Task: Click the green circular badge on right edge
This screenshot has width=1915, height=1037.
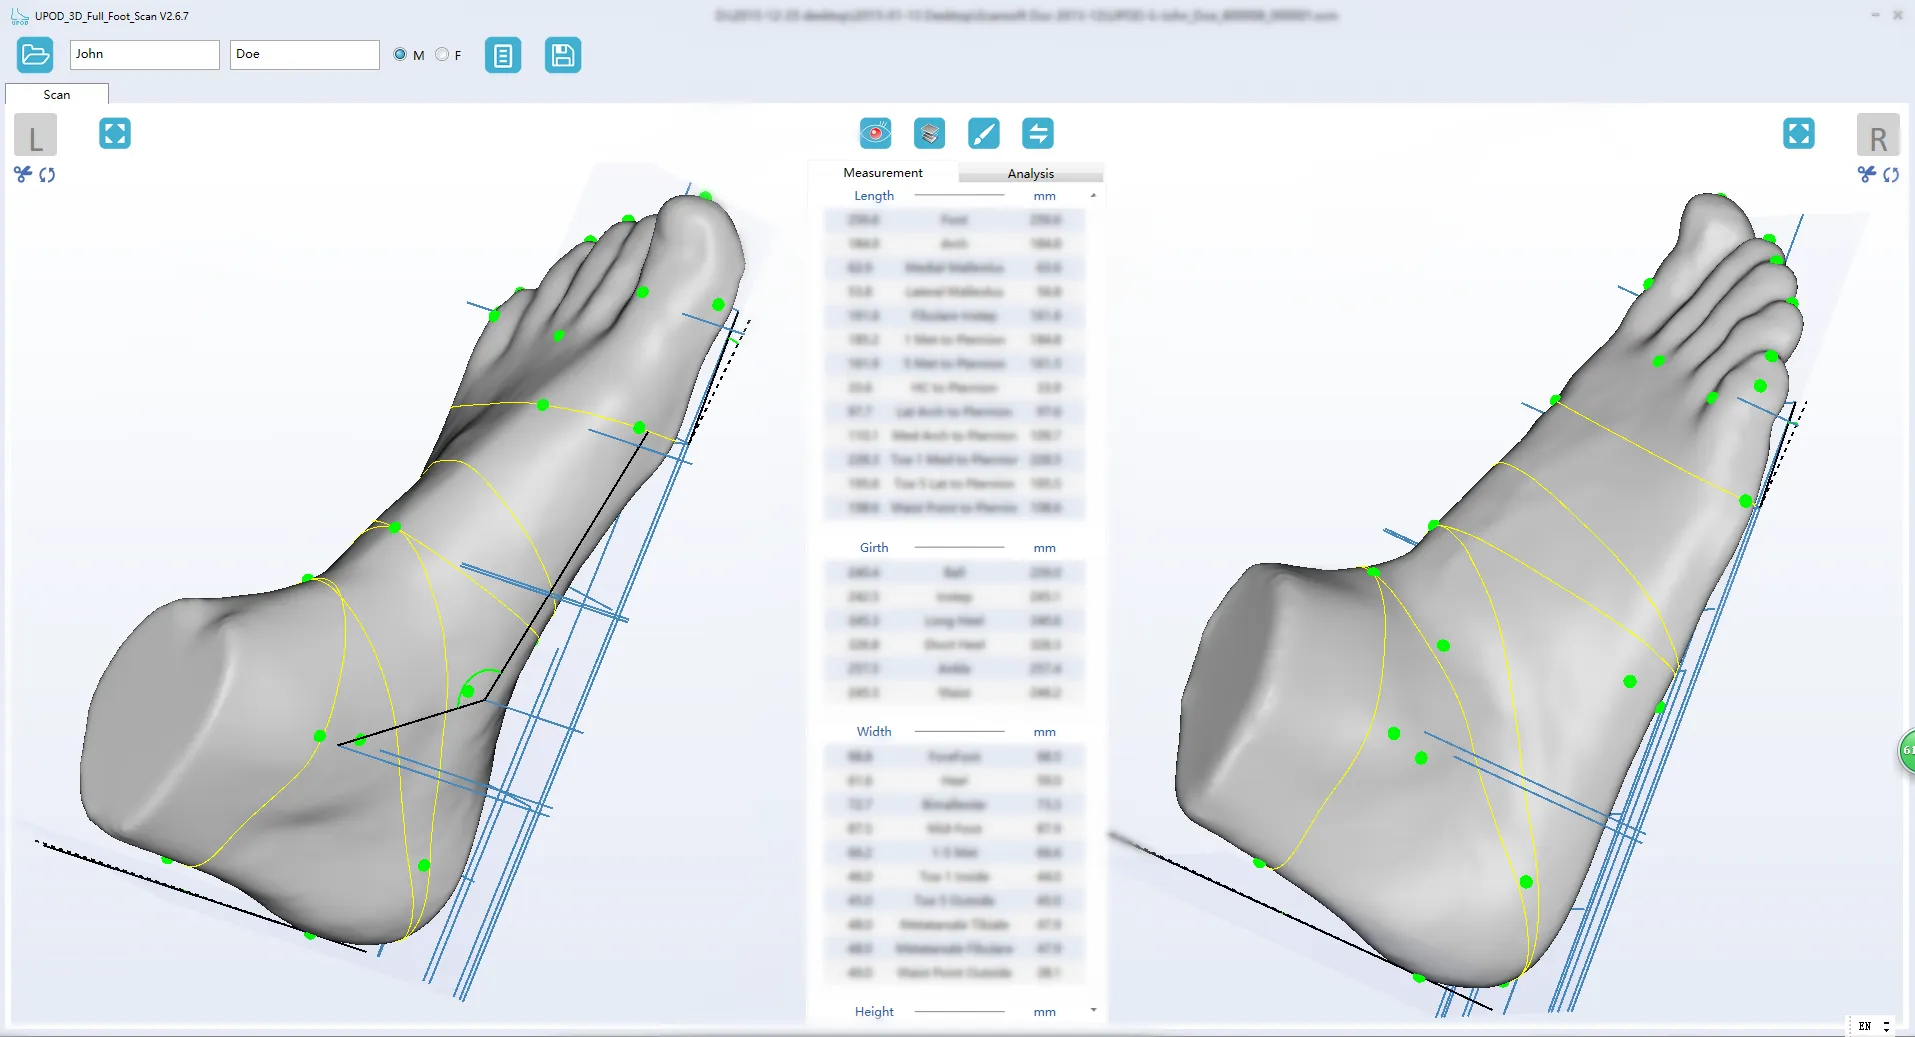Action: tap(1906, 751)
